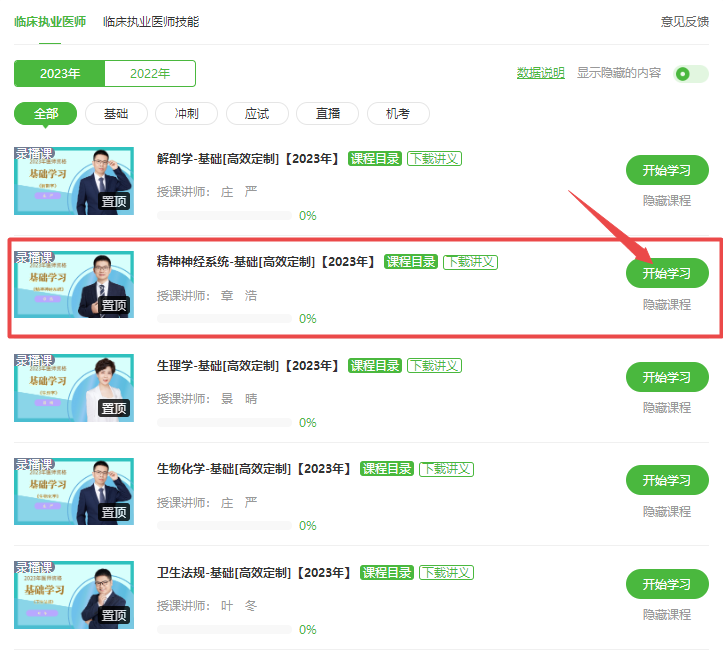Image resolution: width=723 pixels, height=662 pixels.
Task: Filter courses by 直播 category
Action: [327, 113]
